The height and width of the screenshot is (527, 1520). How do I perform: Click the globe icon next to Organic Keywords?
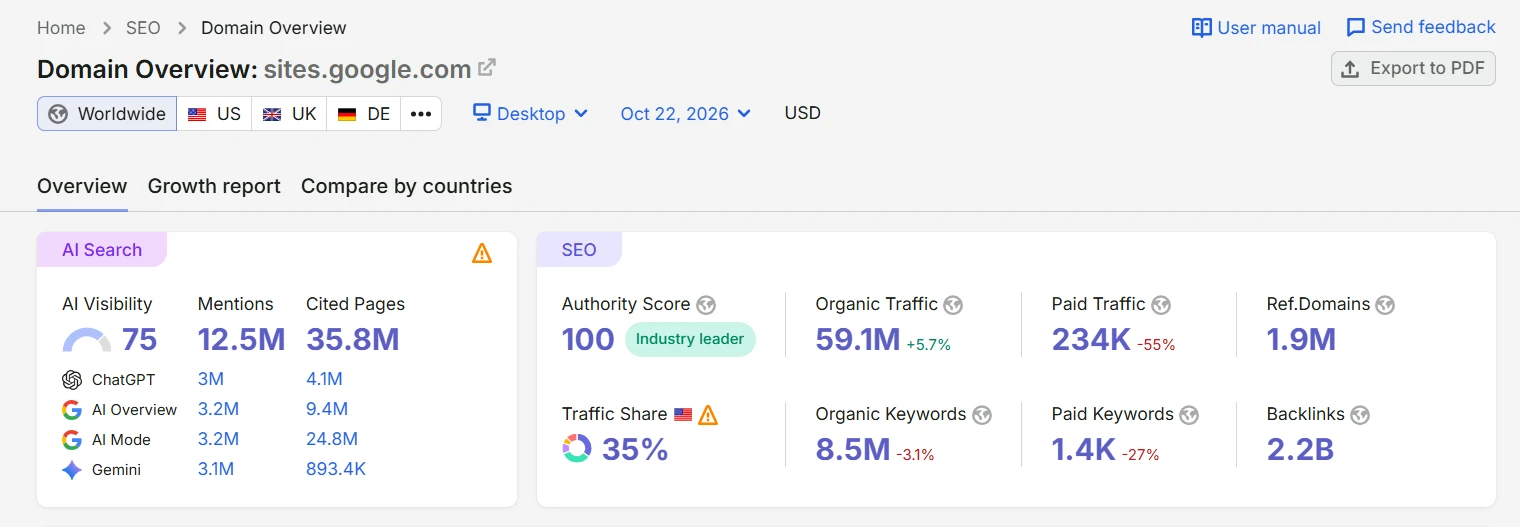[x=982, y=415]
